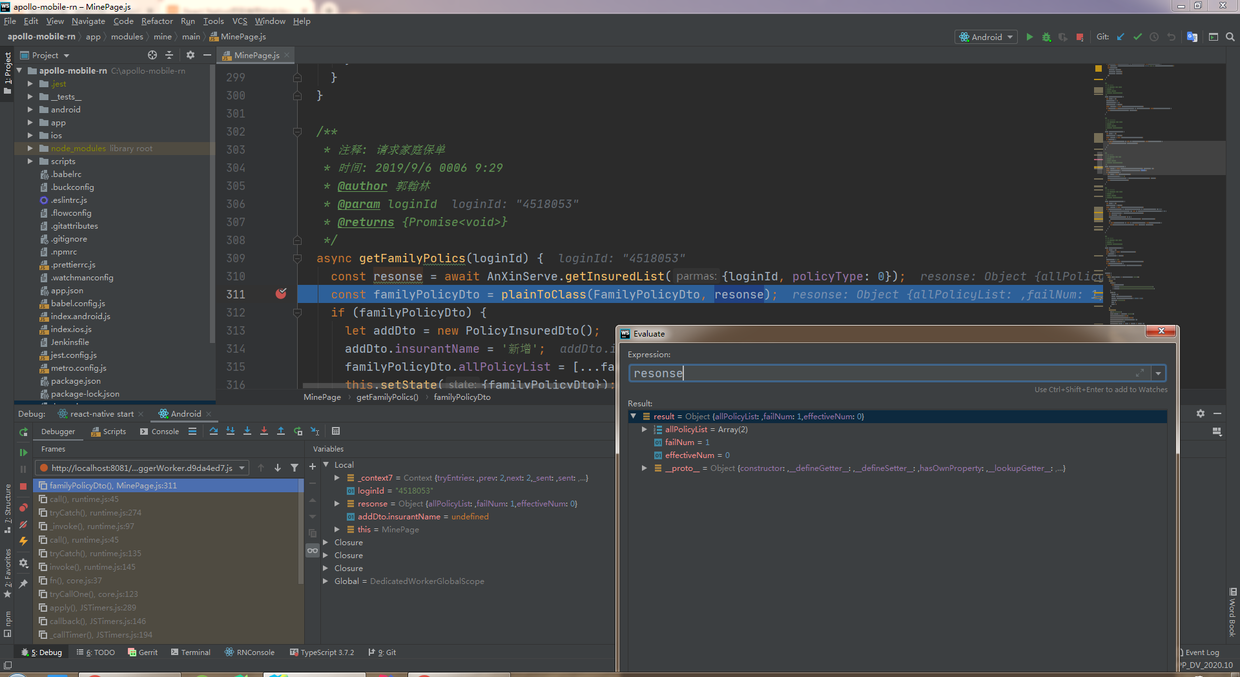Switch to the Scripts debugger tab
This screenshot has width=1240, height=677.
pos(108,432)
